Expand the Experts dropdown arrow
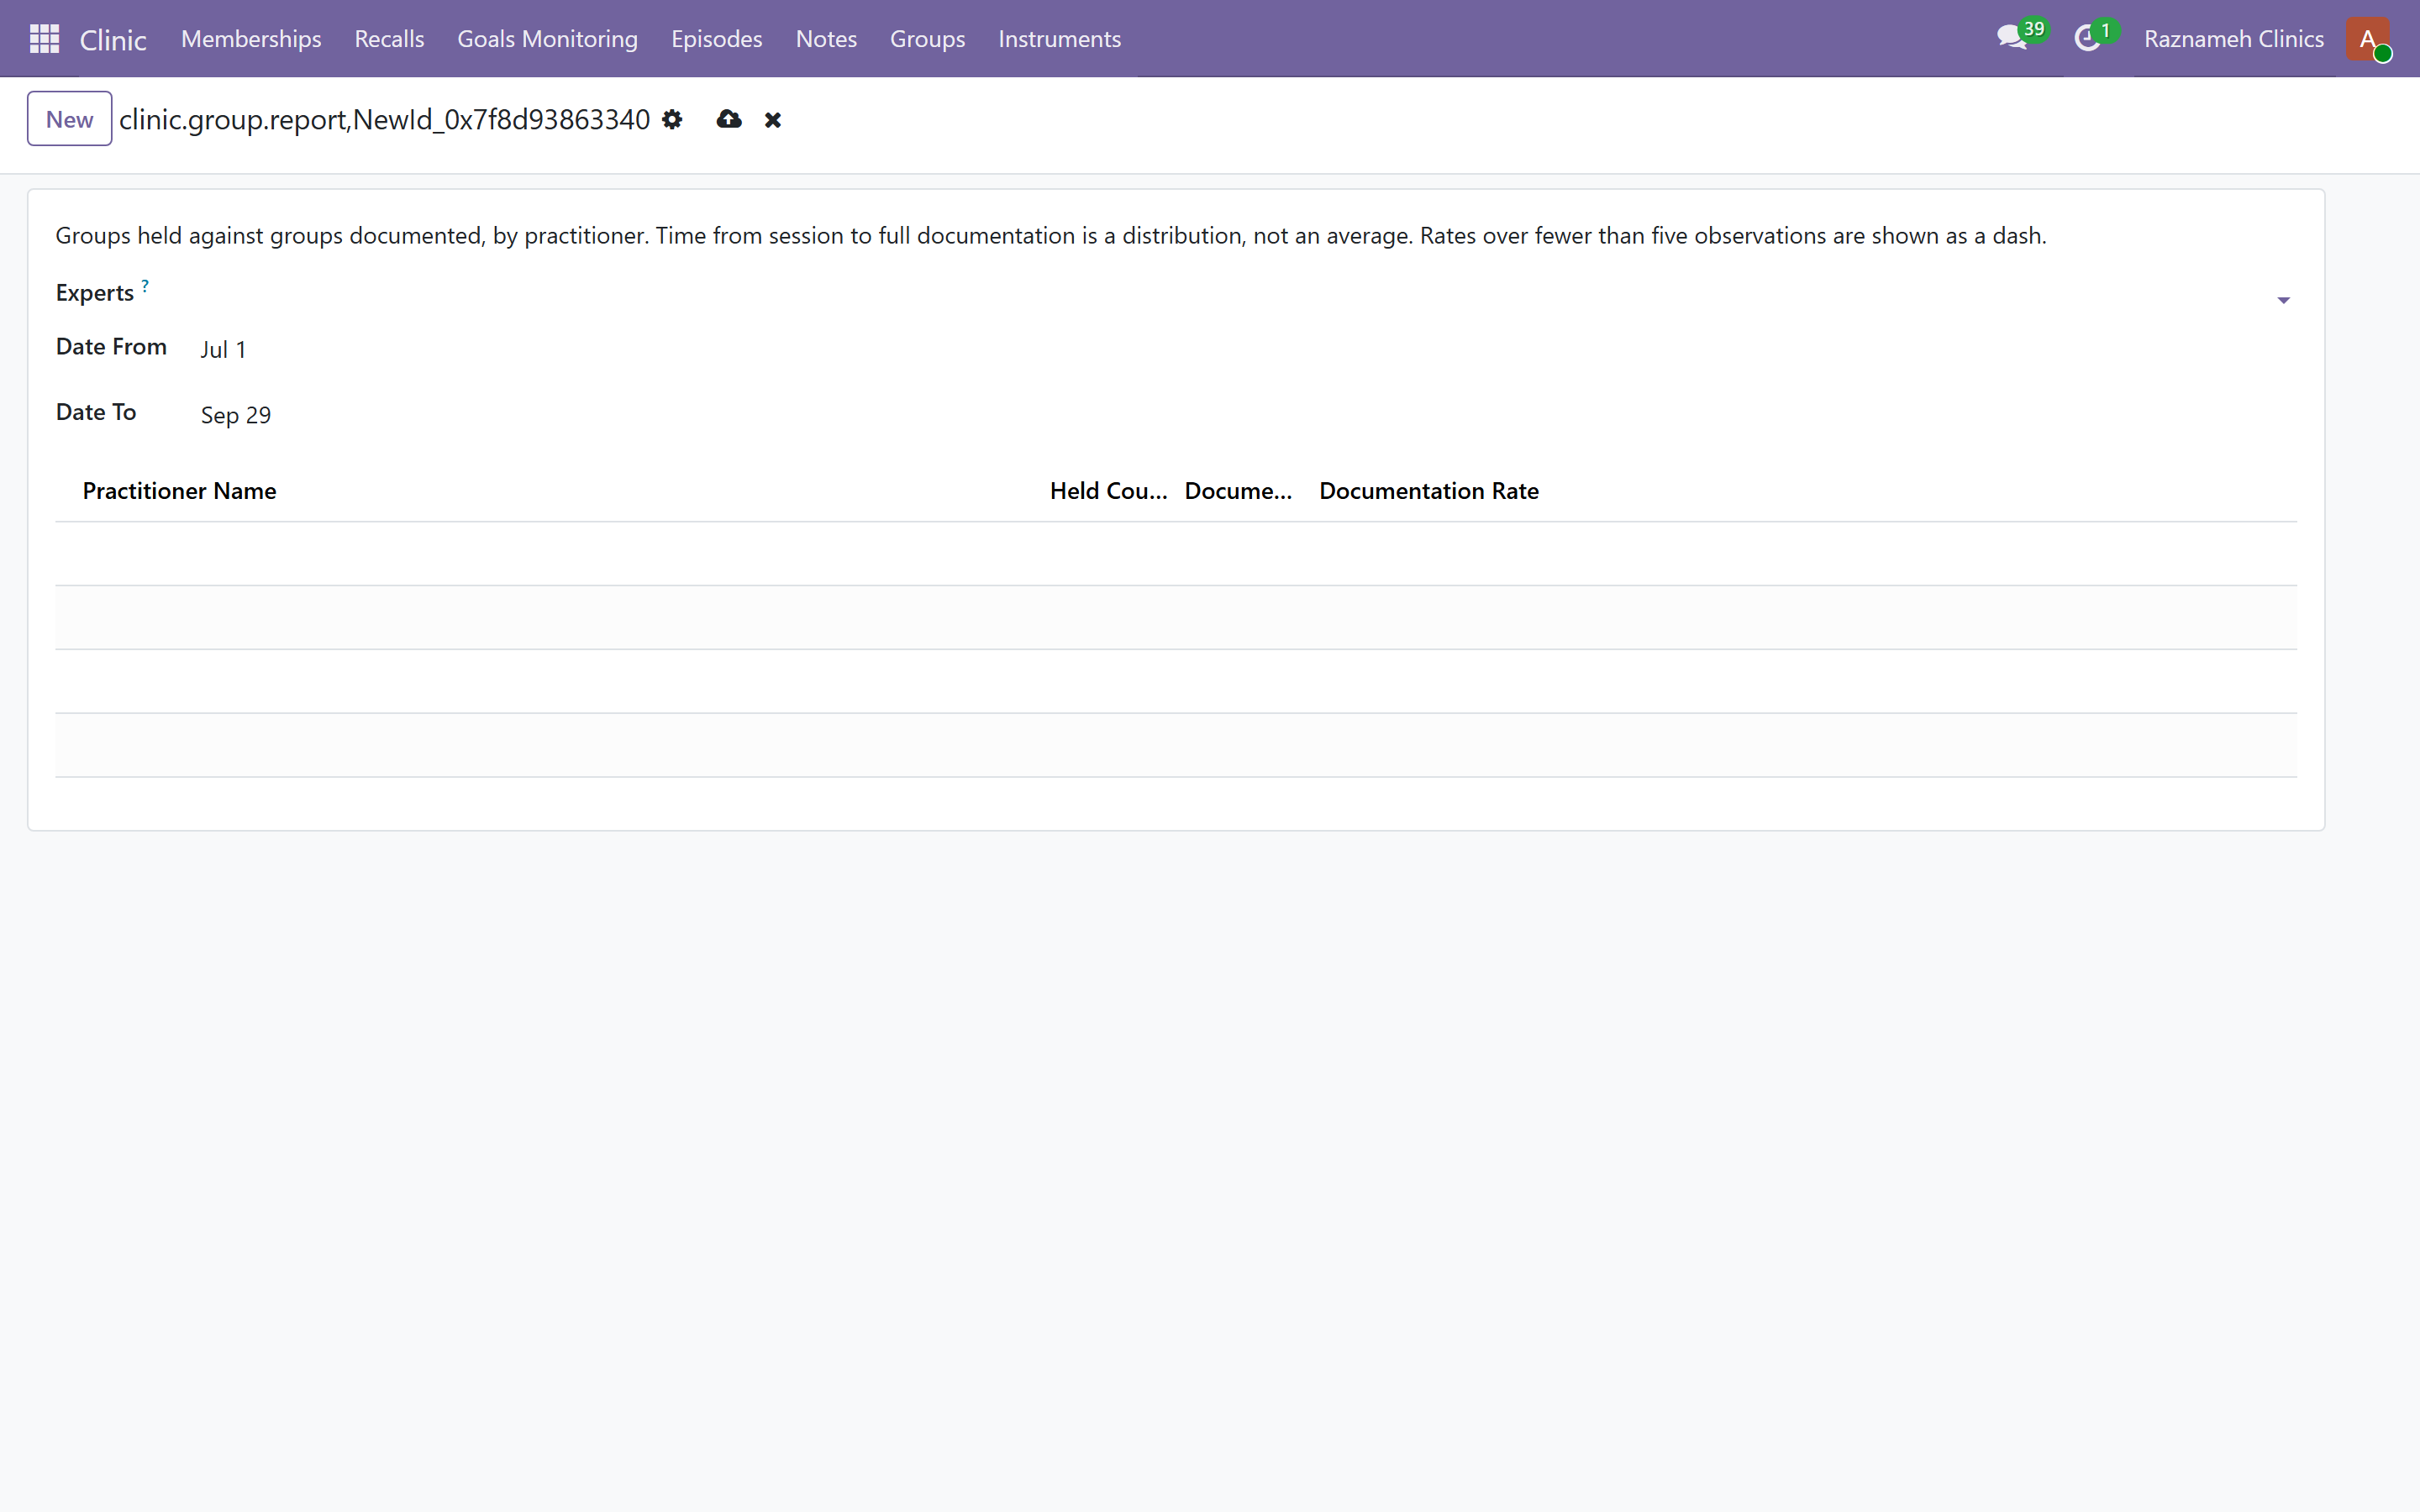The image size is (2420, 1512). [x=2283, y=300]
